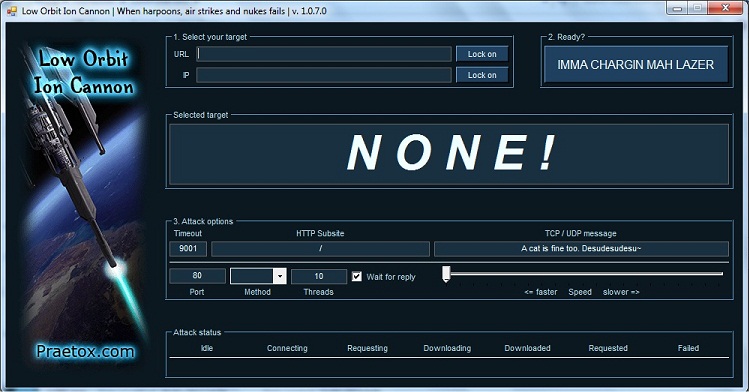Click the Requesting status column label
The width and height of the screenshot is (749, 392).
[x=367, y=348]
